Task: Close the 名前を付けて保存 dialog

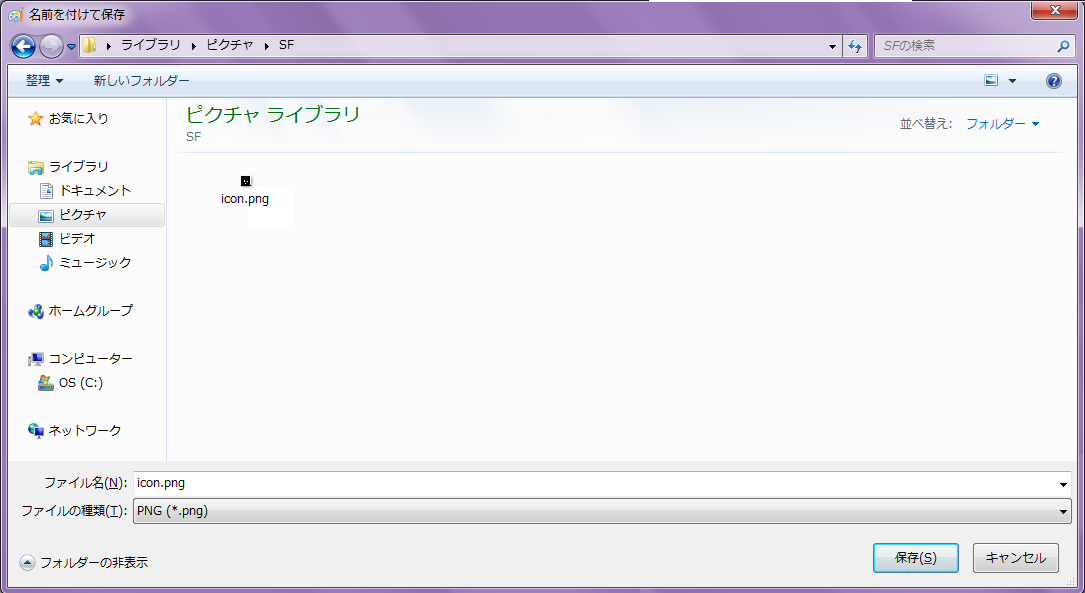Action: [1055, 10]
